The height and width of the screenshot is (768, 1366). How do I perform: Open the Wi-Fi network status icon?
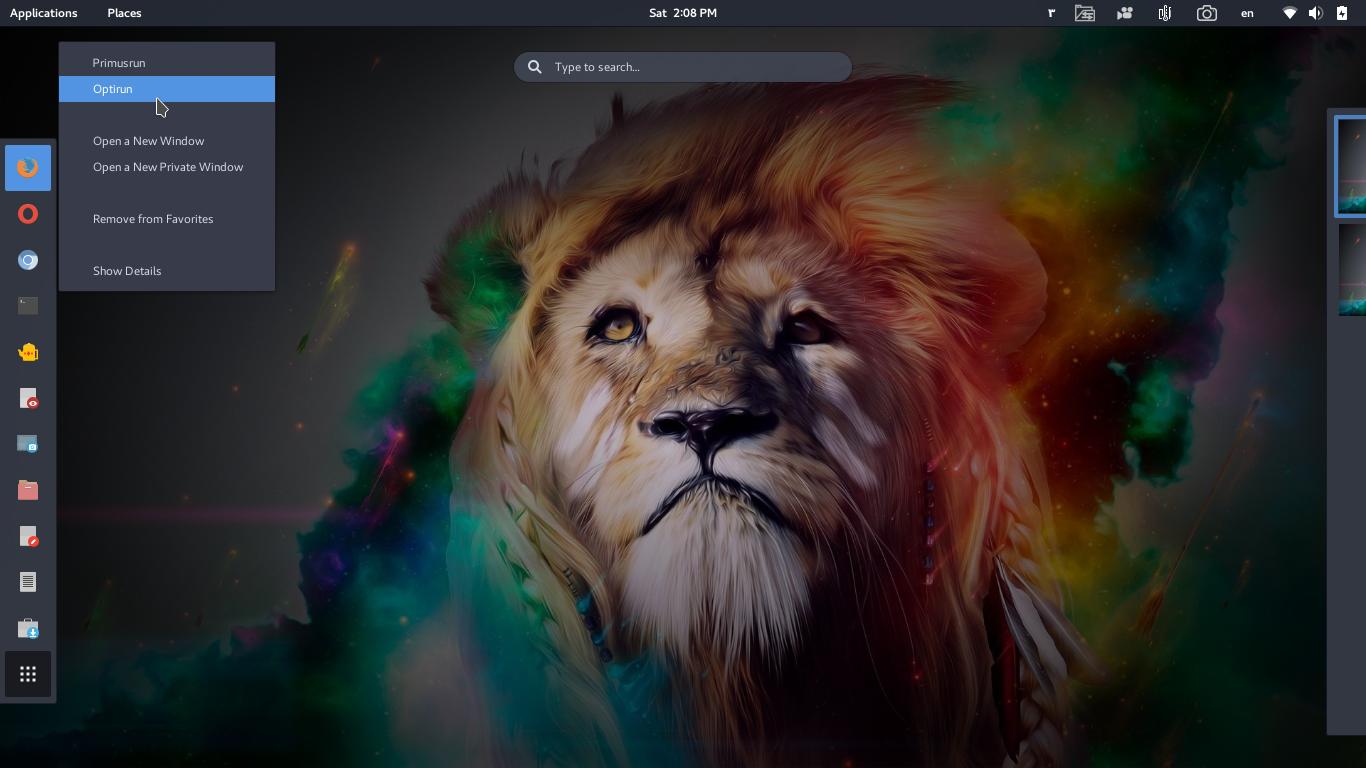pyautogui.click(x=1290, y=13)
